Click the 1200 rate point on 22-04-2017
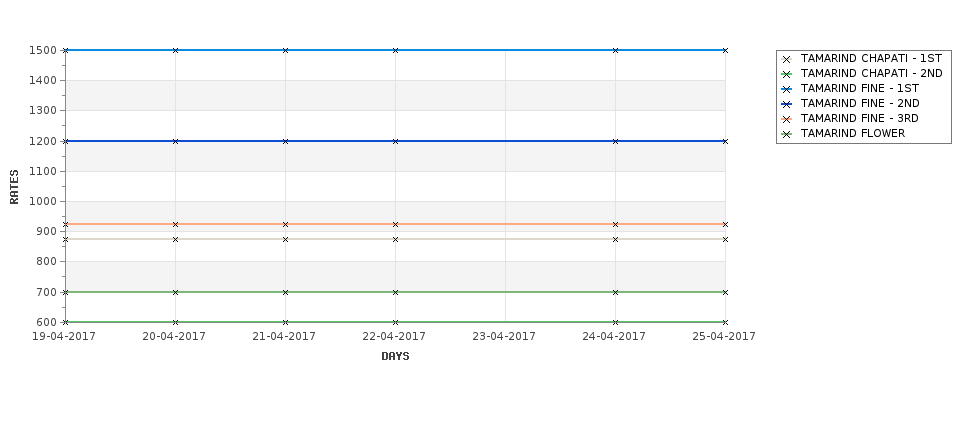Image resolution: width=975 pixels, height=429 pixels. click(395, 141)
